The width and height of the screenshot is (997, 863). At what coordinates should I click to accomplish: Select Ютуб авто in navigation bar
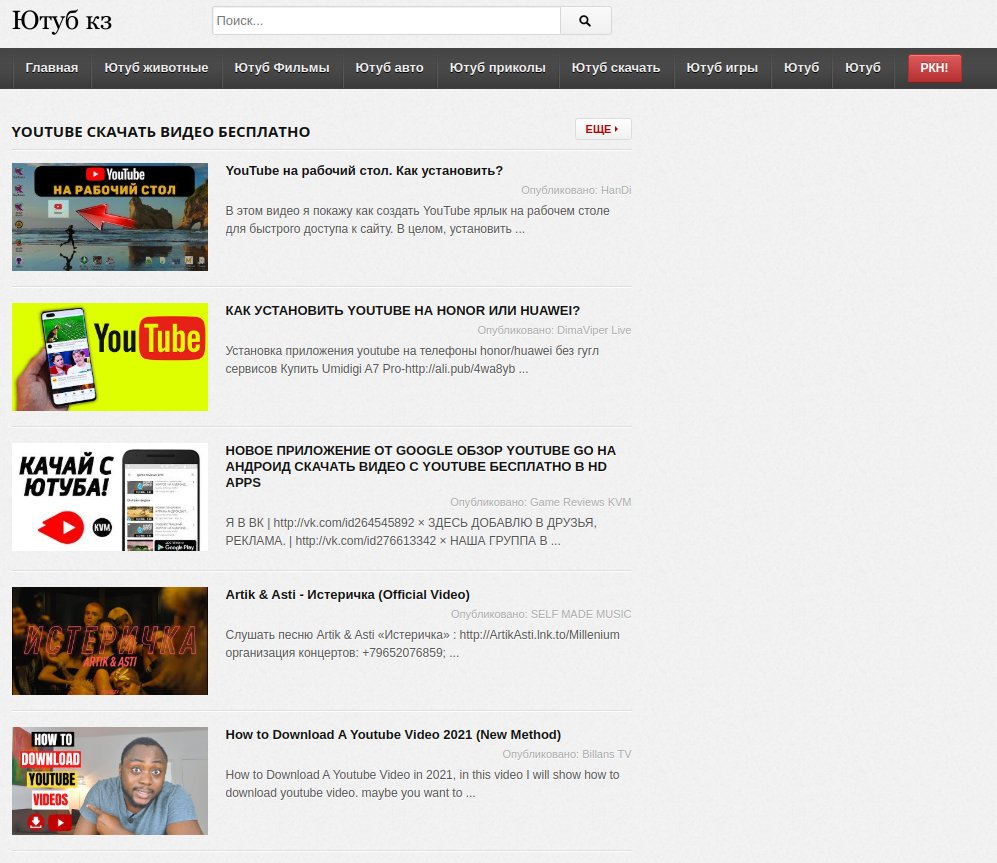click(x=389, y=68)
